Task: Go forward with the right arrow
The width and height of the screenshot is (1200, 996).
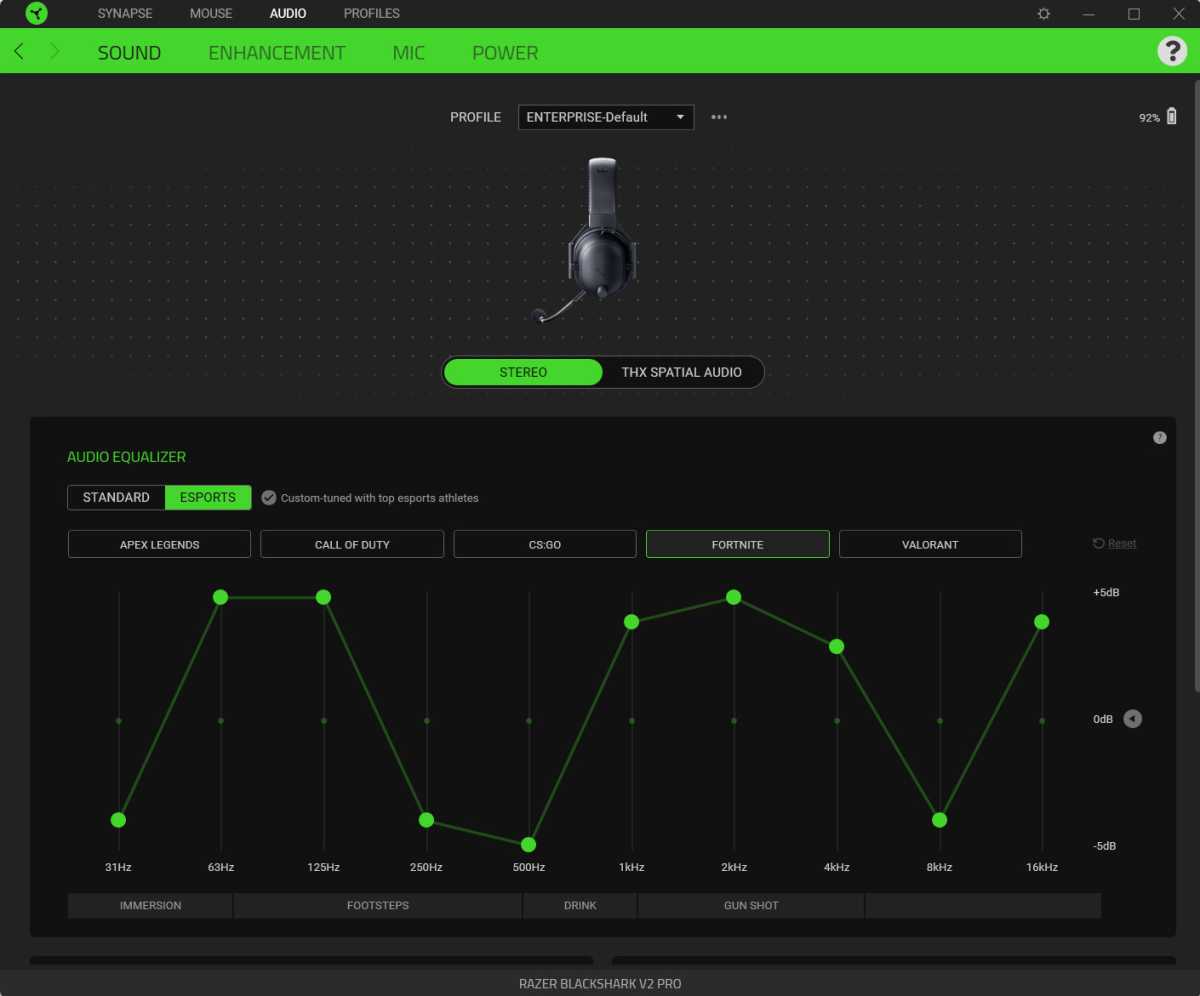Action: pos(54,51)
